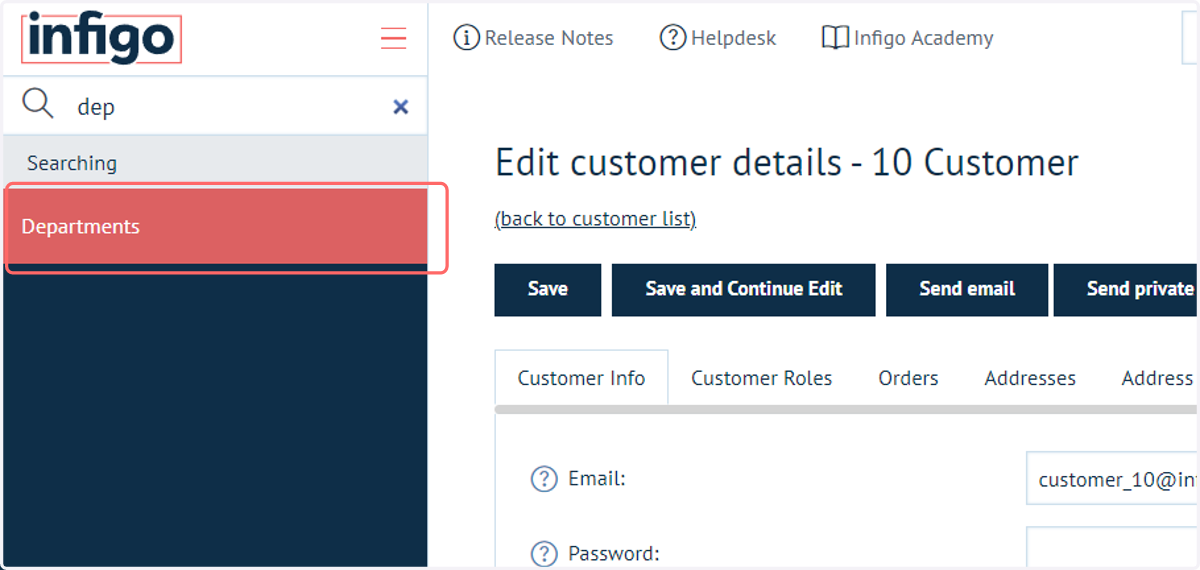Open Infigo Academy link
The width and height of the screenshot is (1200, 570).
(x=924, y=38)
